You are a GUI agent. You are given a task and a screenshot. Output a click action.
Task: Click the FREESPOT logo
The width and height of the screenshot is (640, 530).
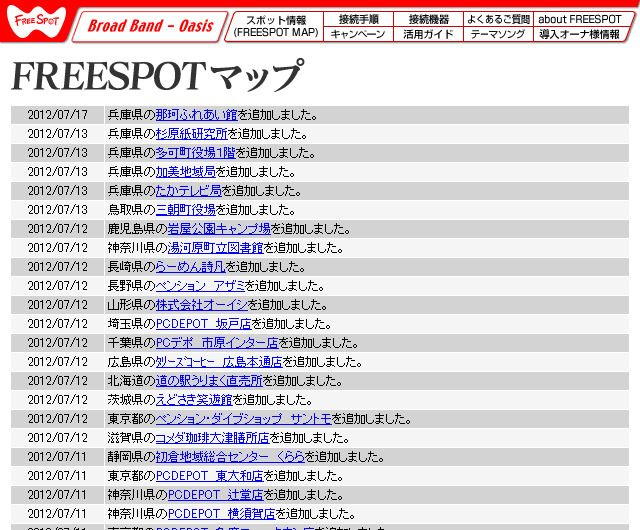[x=36, y=21]
